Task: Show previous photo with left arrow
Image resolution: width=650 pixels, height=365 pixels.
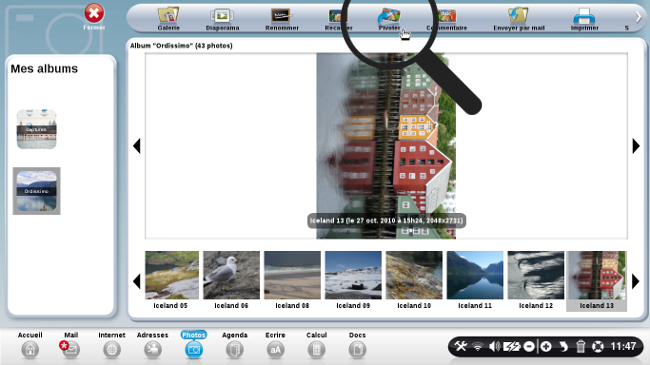Action: [x=137, y=146]
